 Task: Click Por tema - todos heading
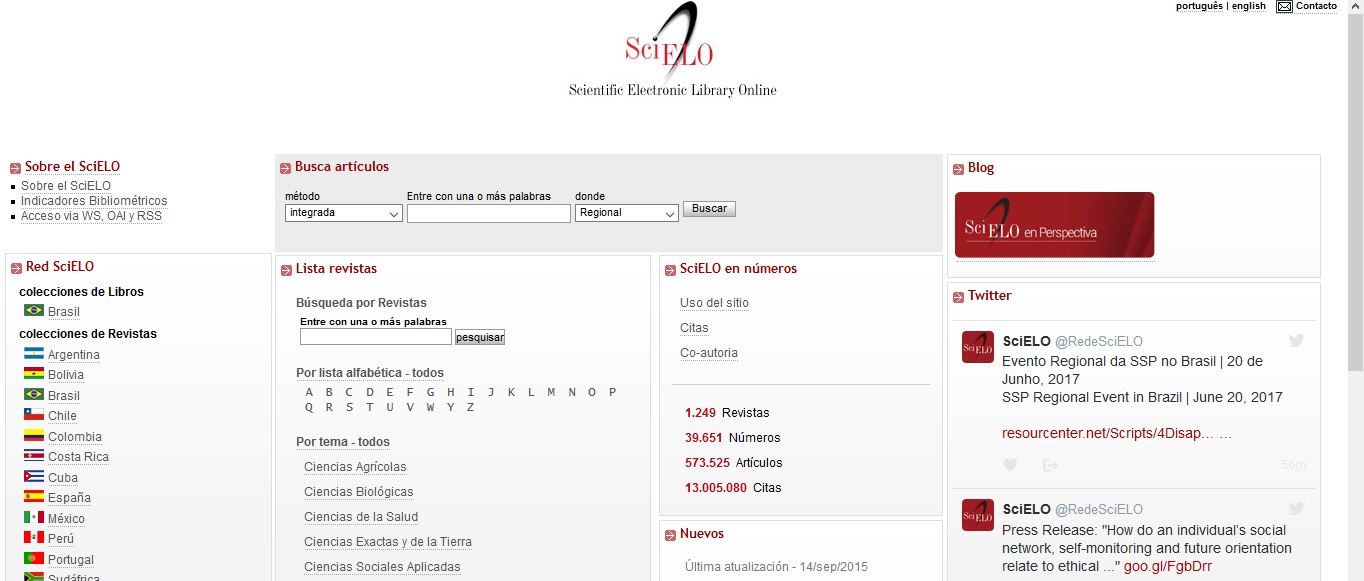point(343,442)
